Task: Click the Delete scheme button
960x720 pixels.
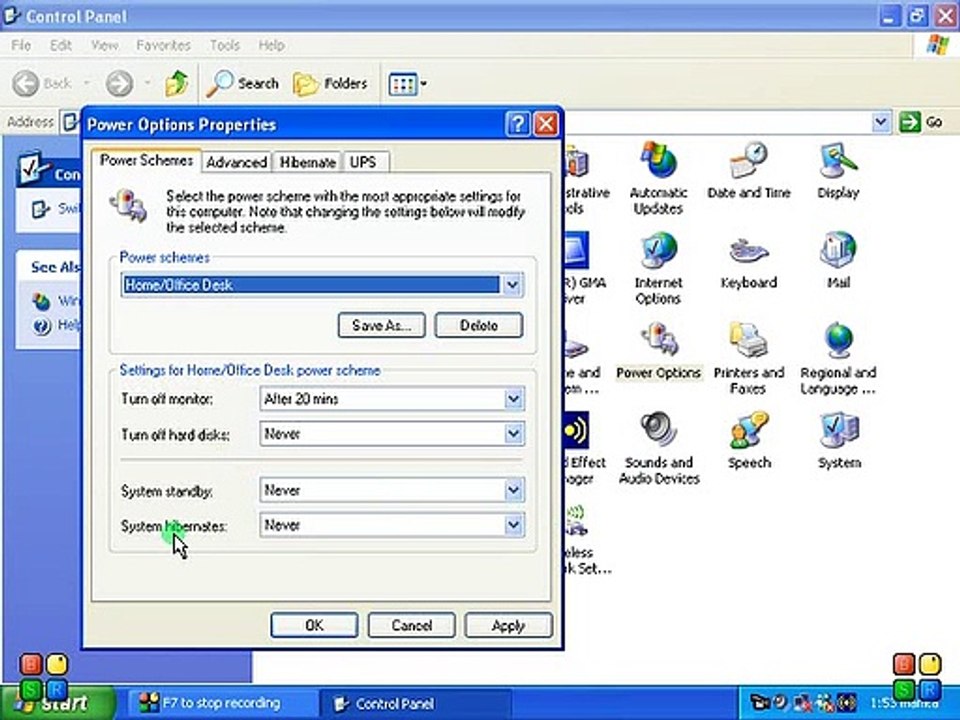Action: coord(479,325)
